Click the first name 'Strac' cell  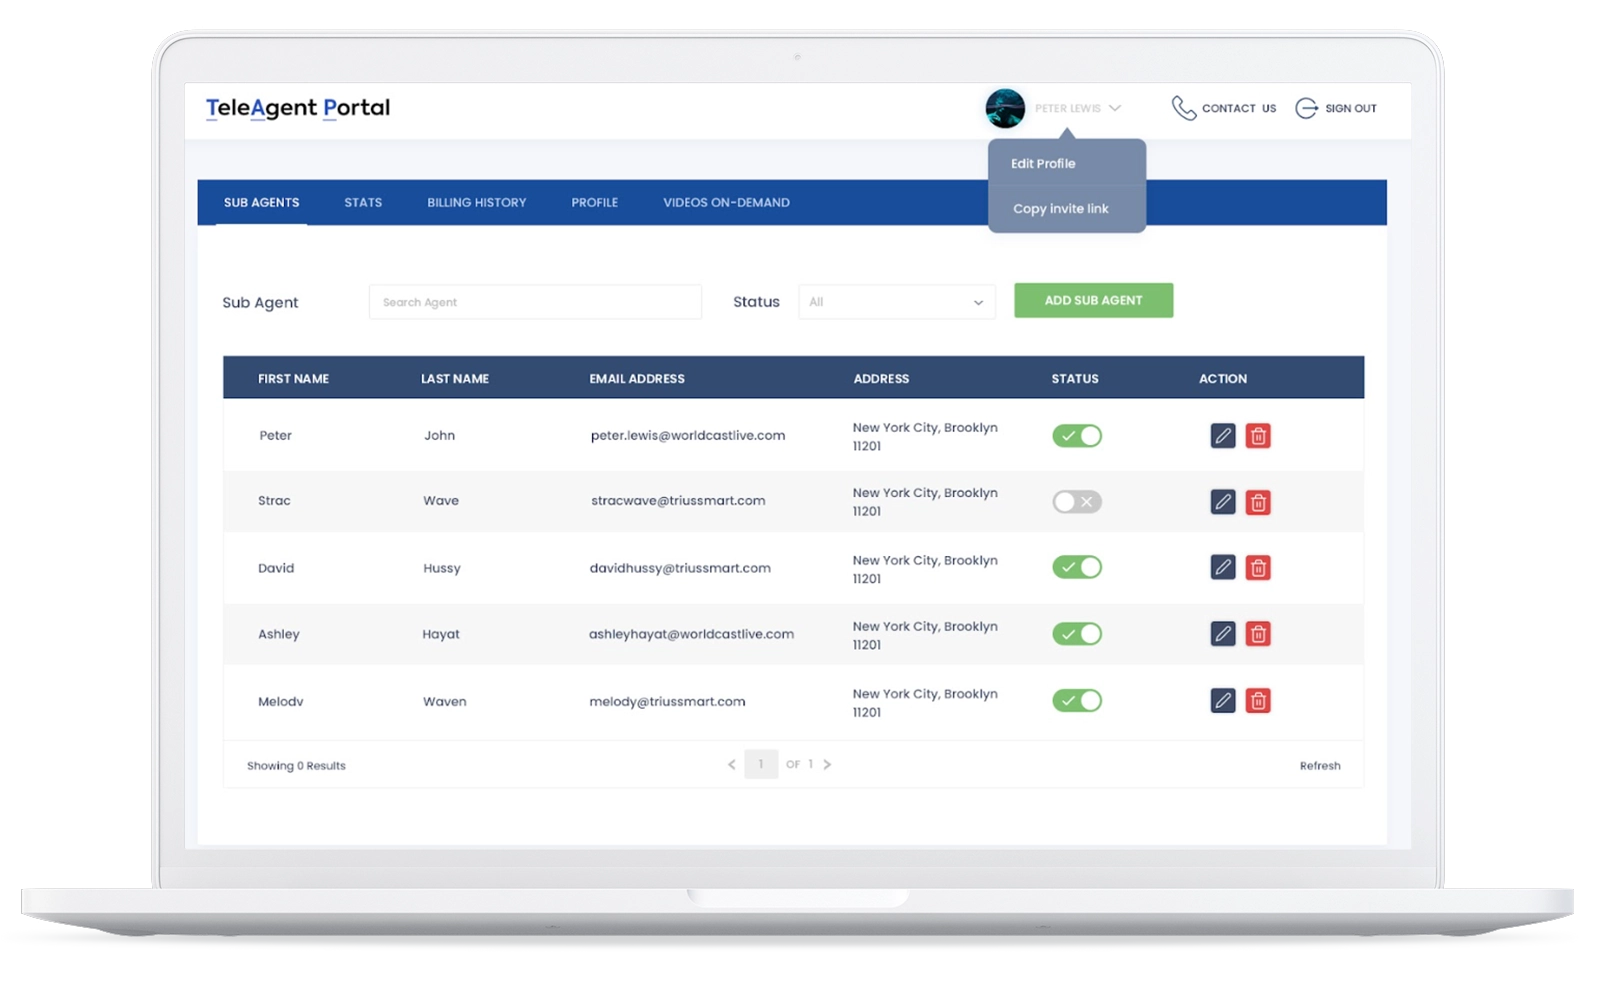[x=274, y=501]
